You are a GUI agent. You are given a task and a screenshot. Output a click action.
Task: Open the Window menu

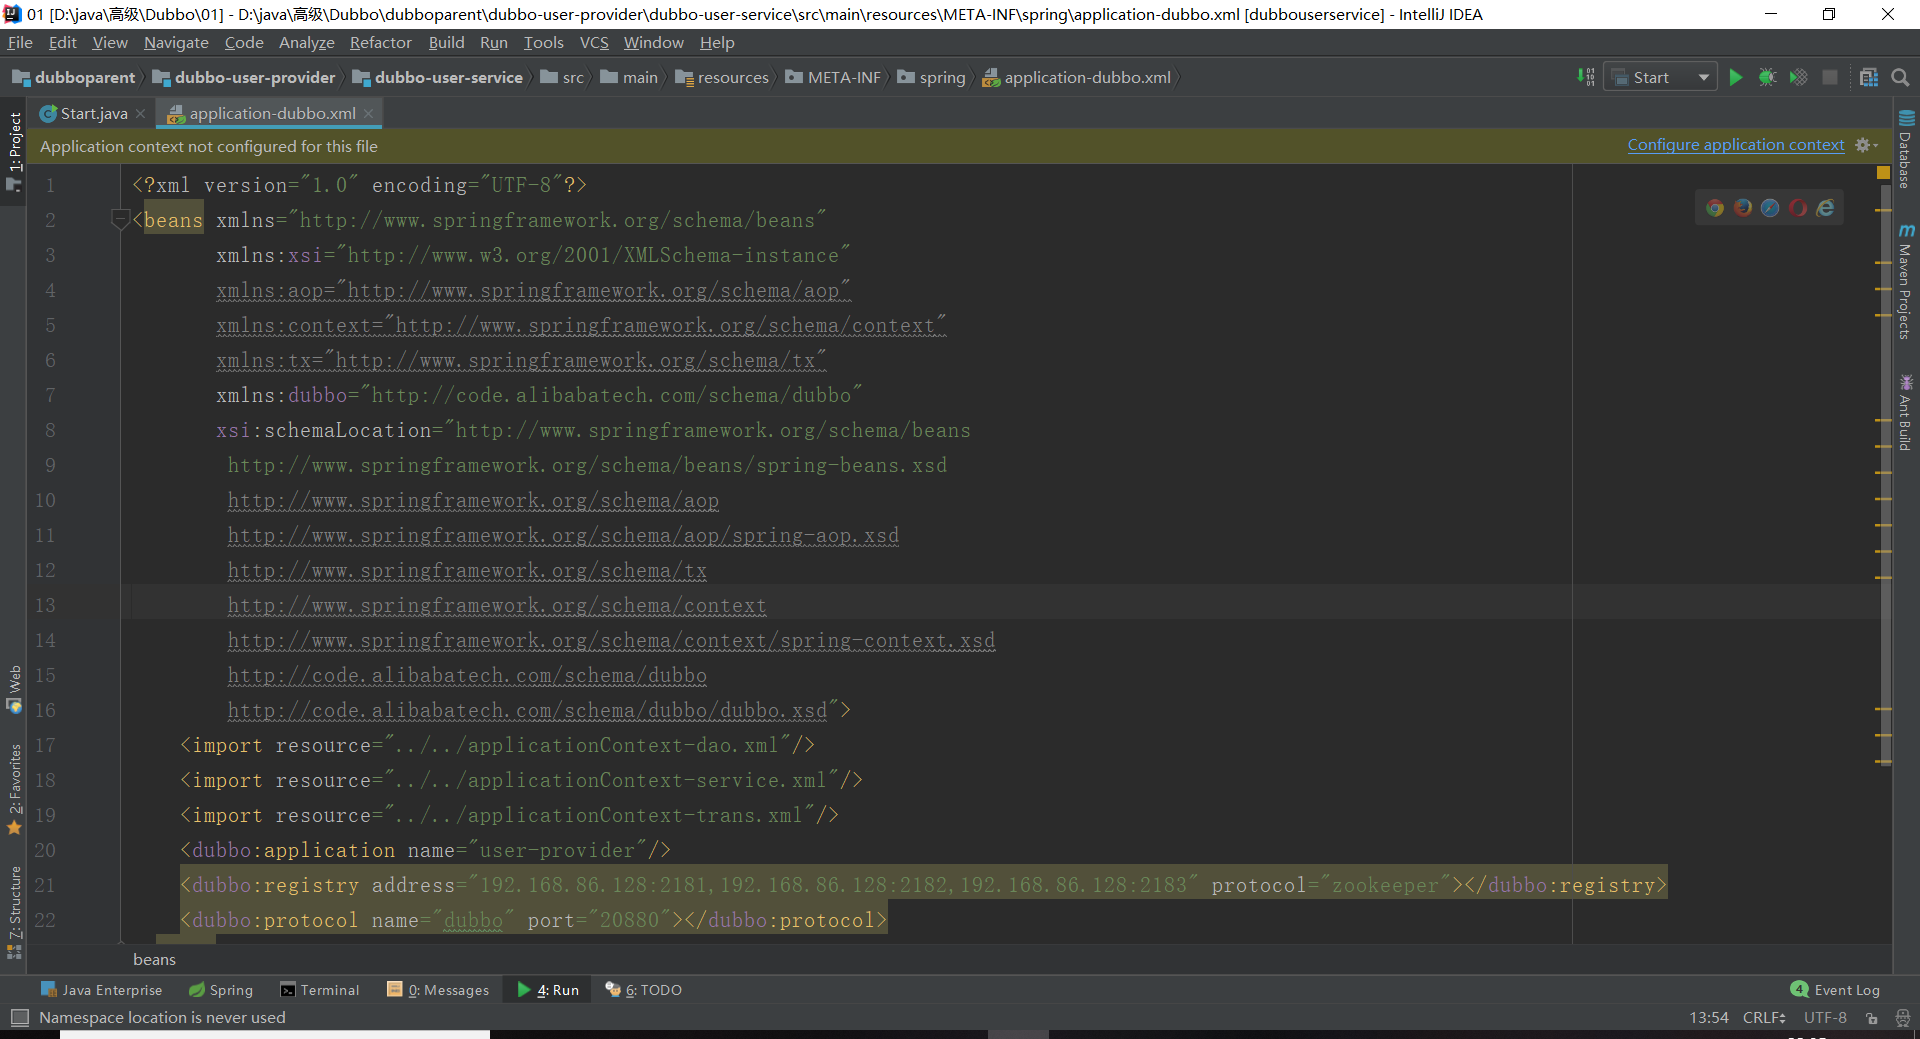(x=653, y=42)
